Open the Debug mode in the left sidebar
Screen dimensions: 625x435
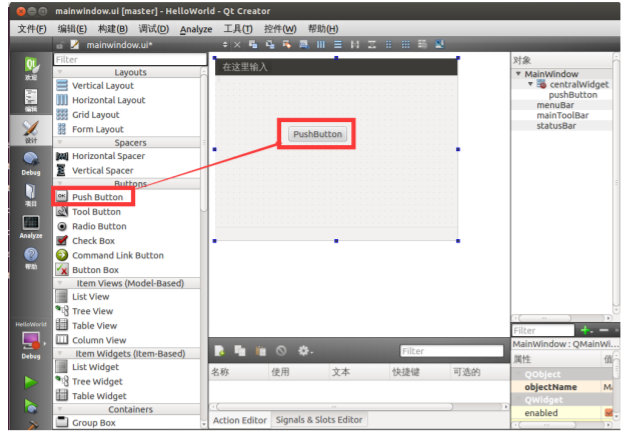coord(31,164)
